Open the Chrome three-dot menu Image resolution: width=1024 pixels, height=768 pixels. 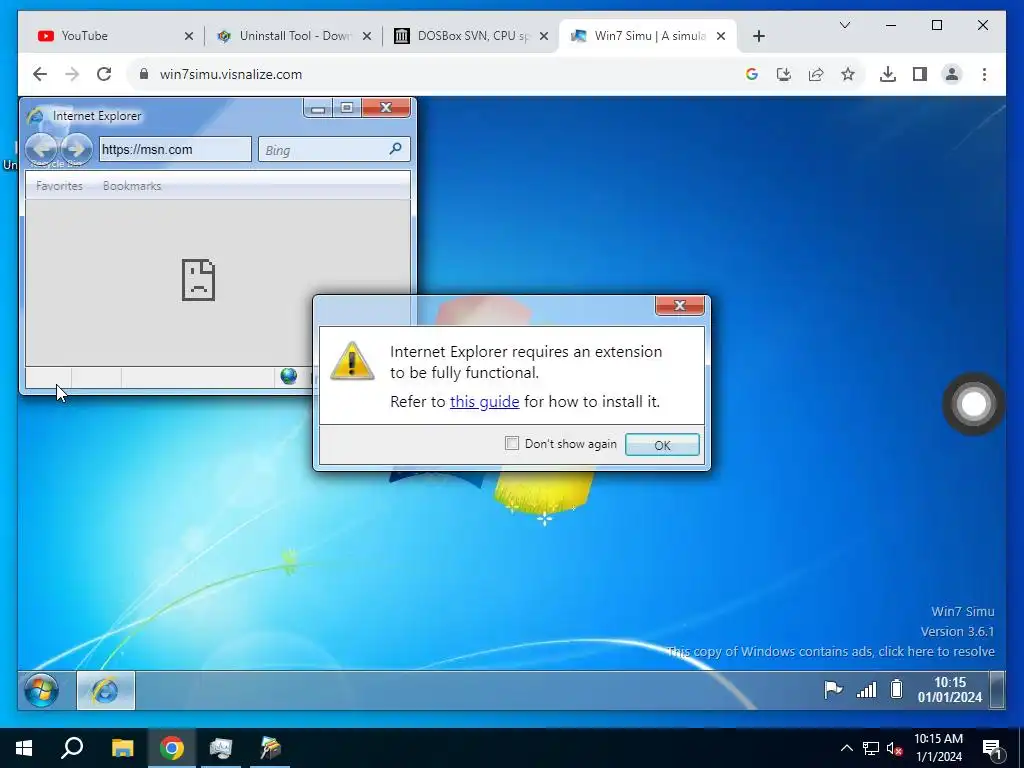pyautogui.click(x=984, y=74)
